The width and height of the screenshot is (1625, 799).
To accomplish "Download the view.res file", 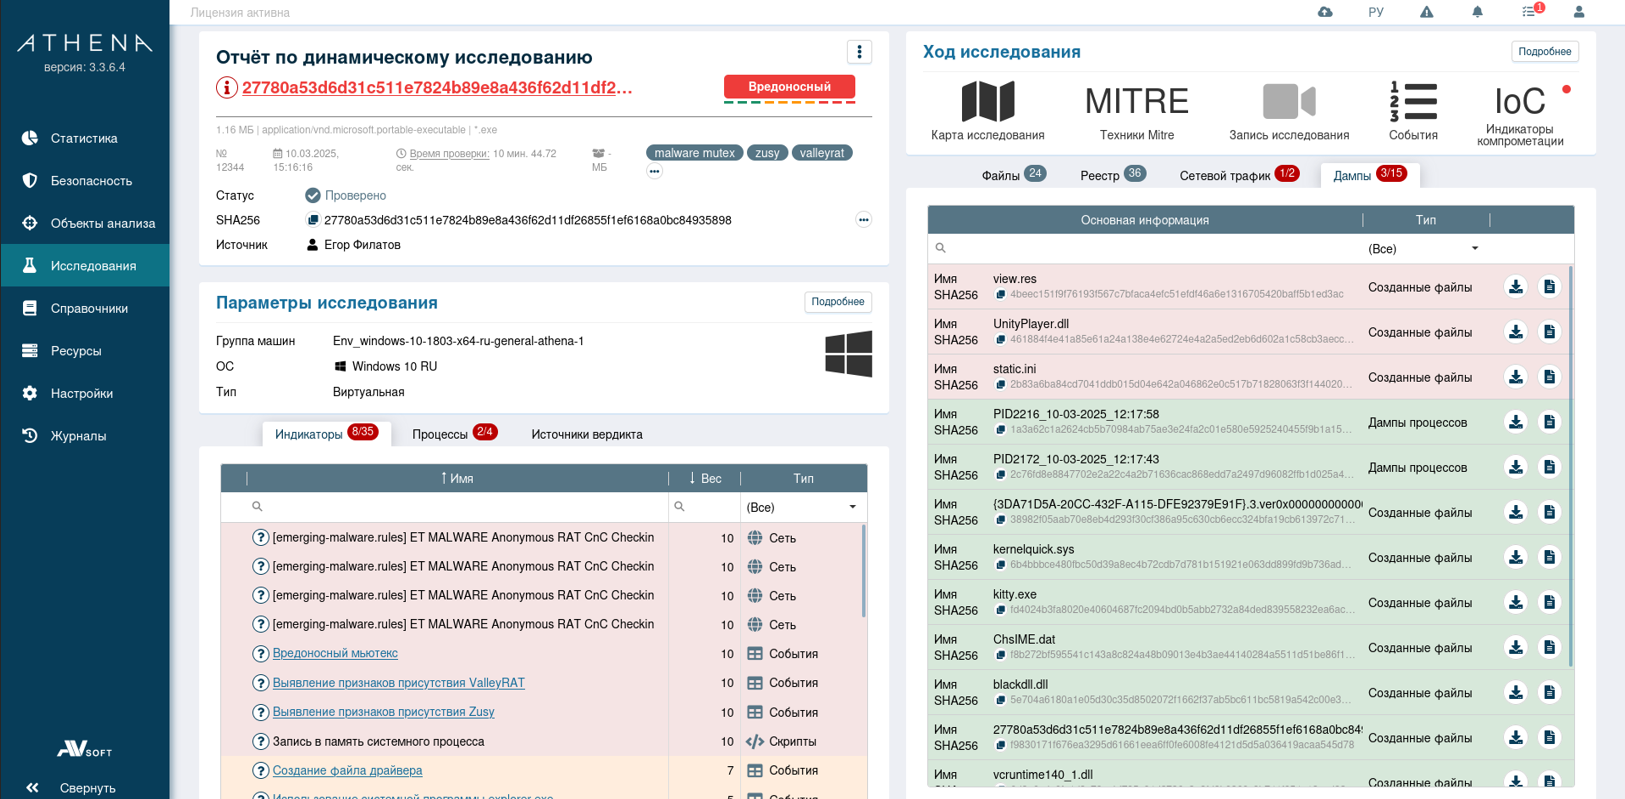I will pos(1516,287).
